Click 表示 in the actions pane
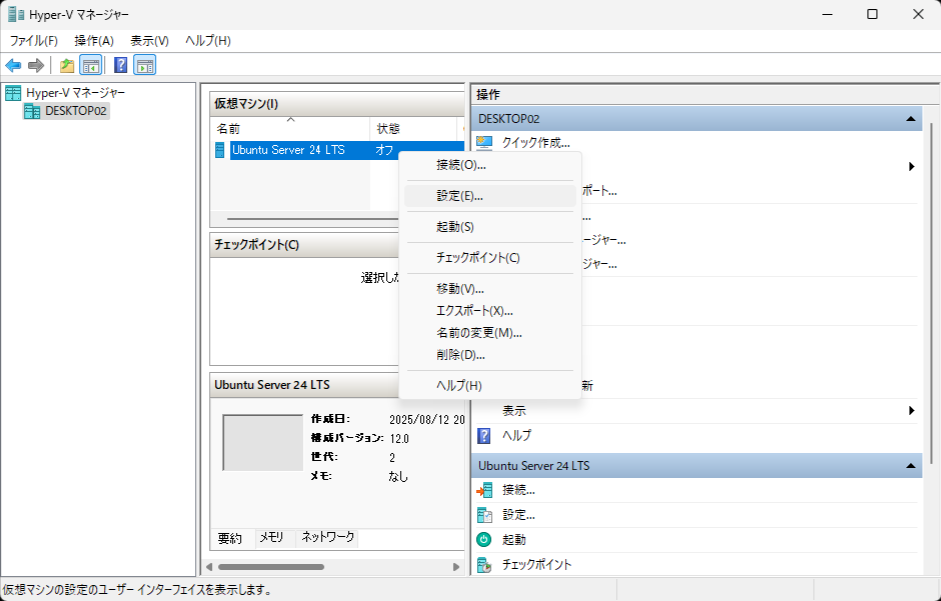The height and width of the screenshot is (601, 941). coord(514,411)
